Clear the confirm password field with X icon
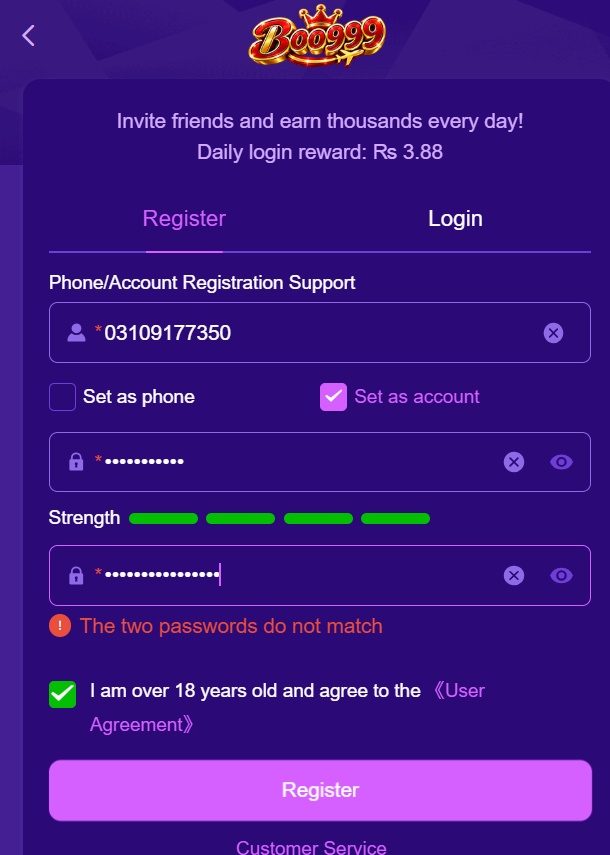The height and width of the screenshot is (855, 610). (x=514, y=575)
